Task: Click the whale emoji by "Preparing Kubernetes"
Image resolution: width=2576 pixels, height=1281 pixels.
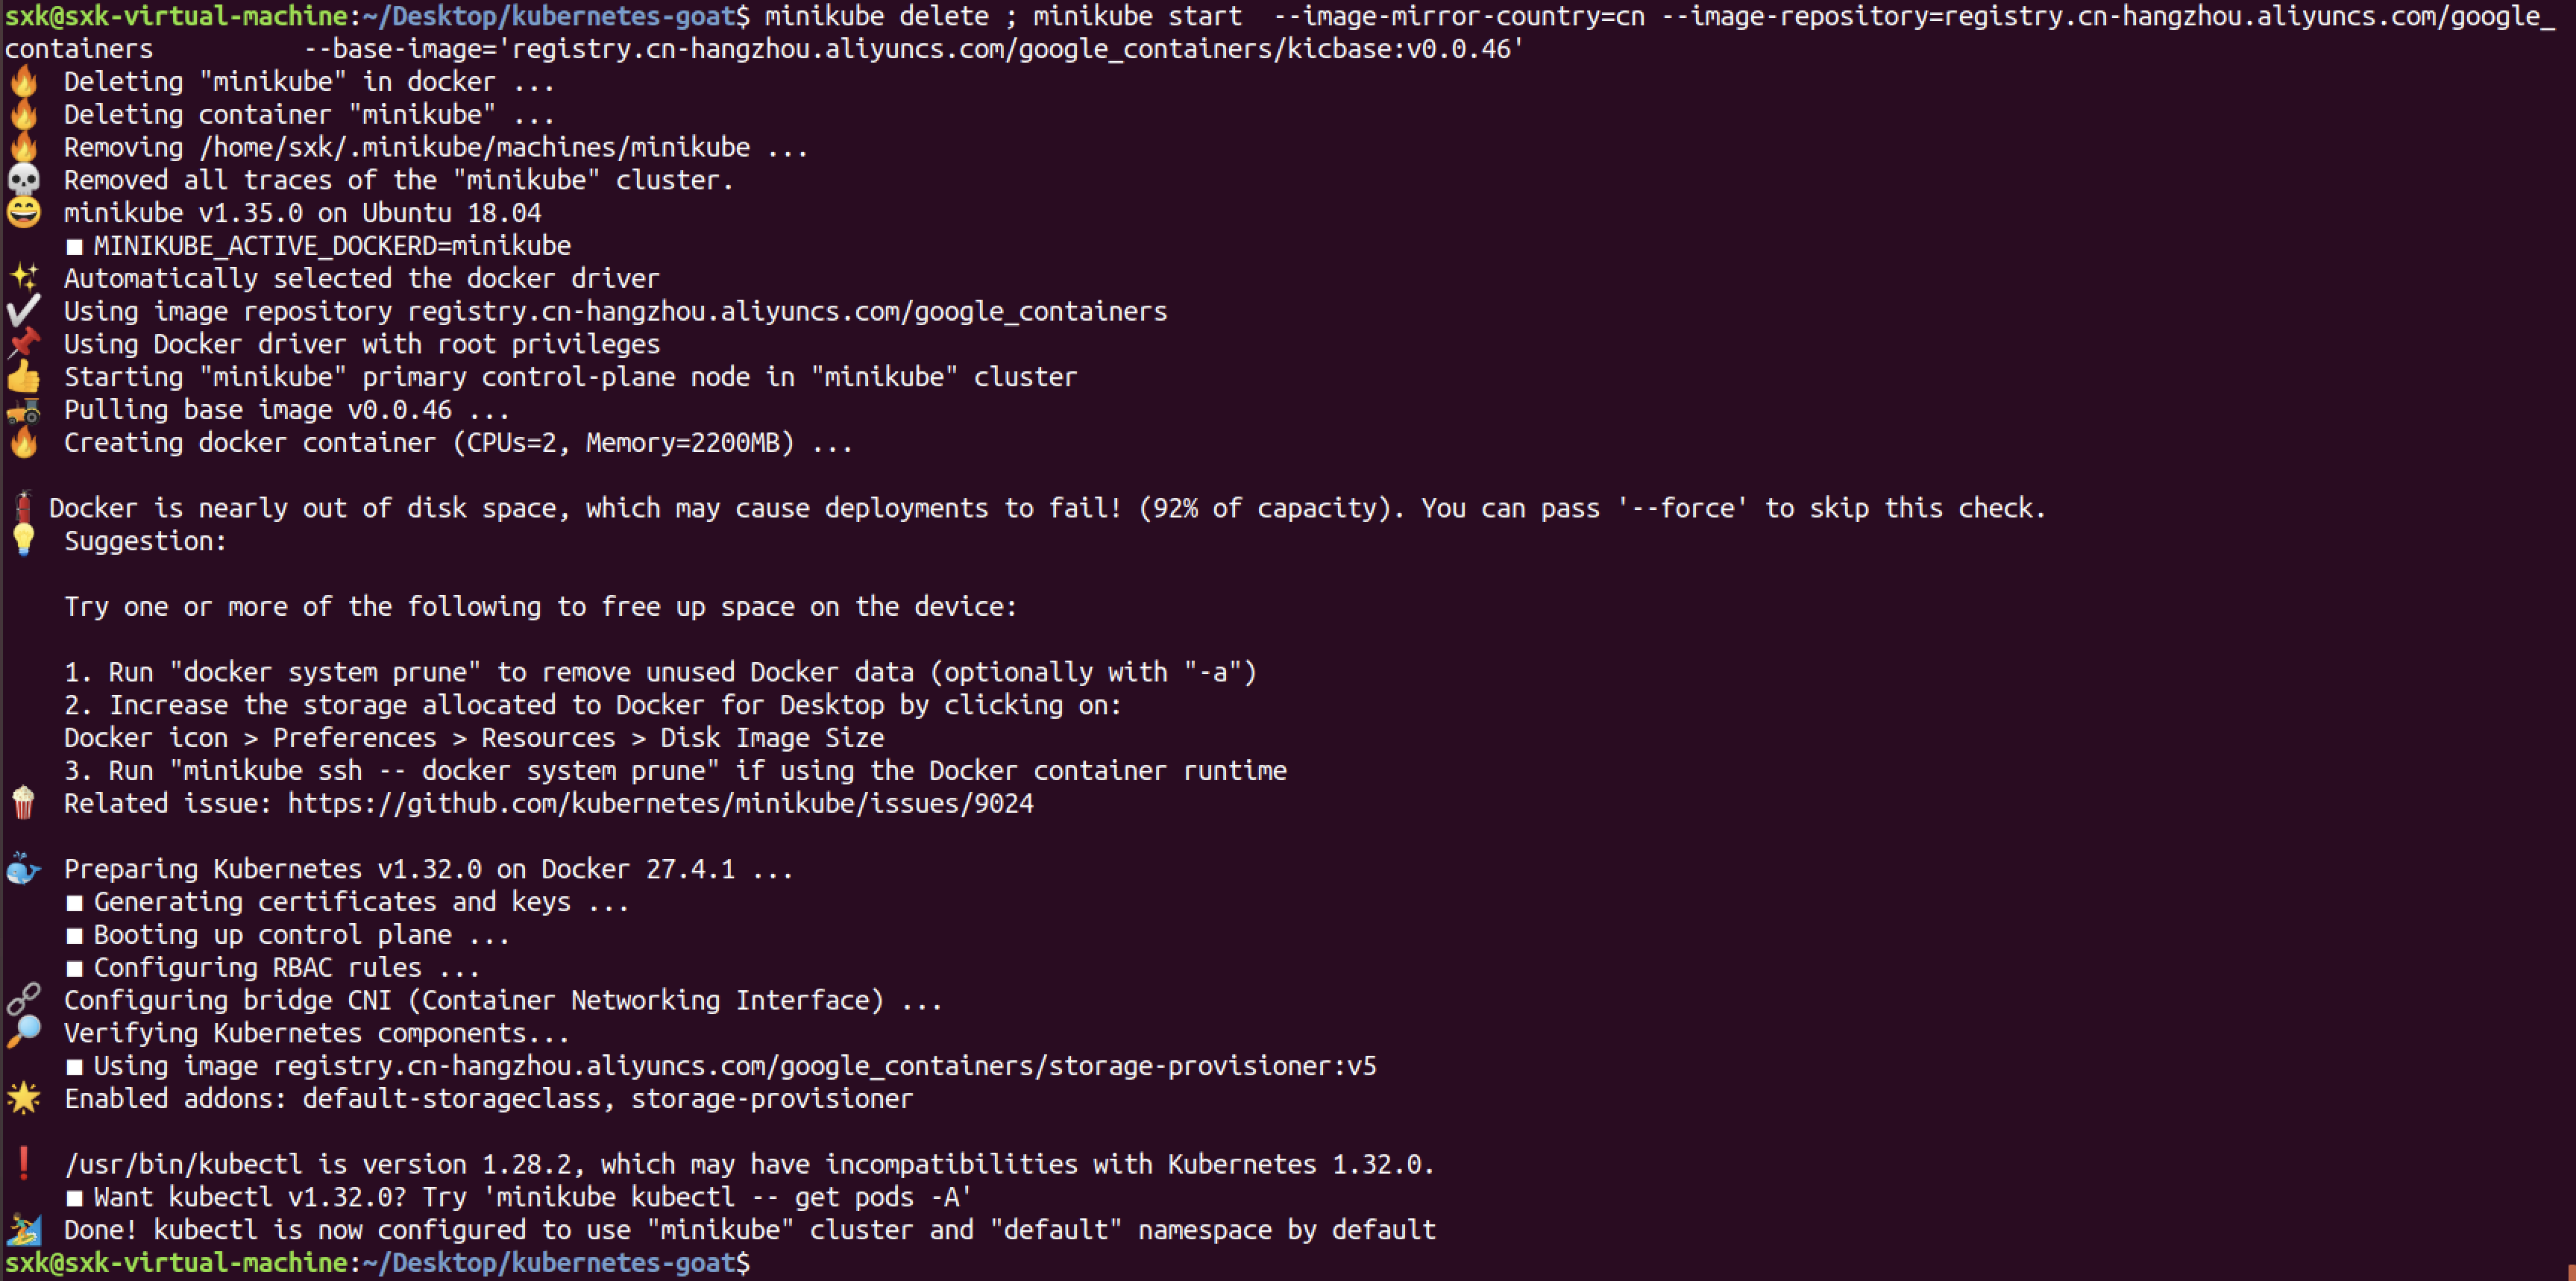Action: tap(23, 869)
